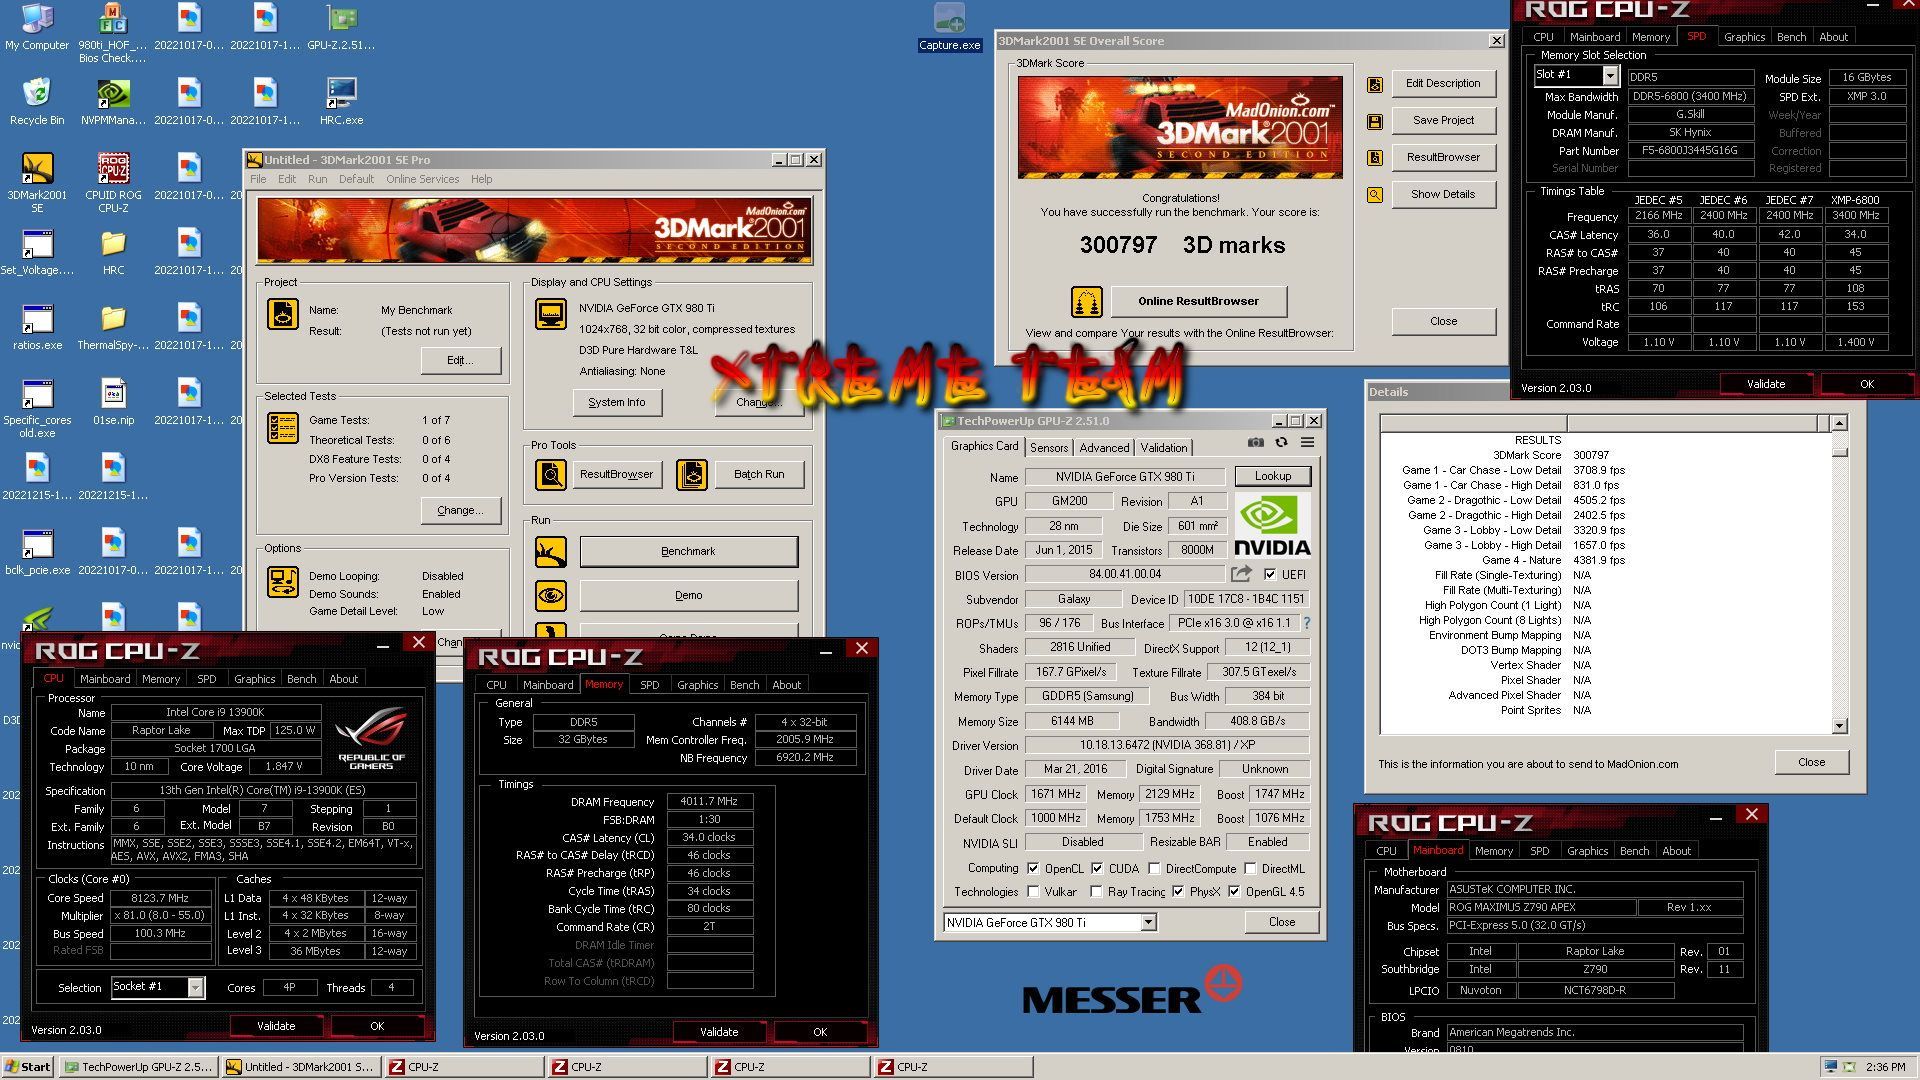Toggle the OpenCL checkbox in GPU-Z

(1033, 868)
